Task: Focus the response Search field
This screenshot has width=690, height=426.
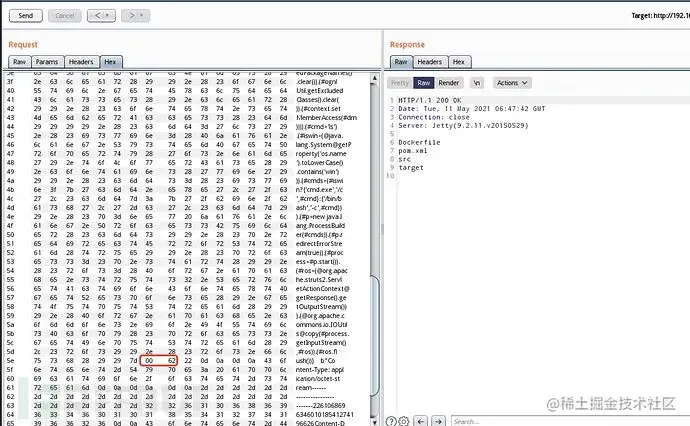Action: [x=570, y=421]
